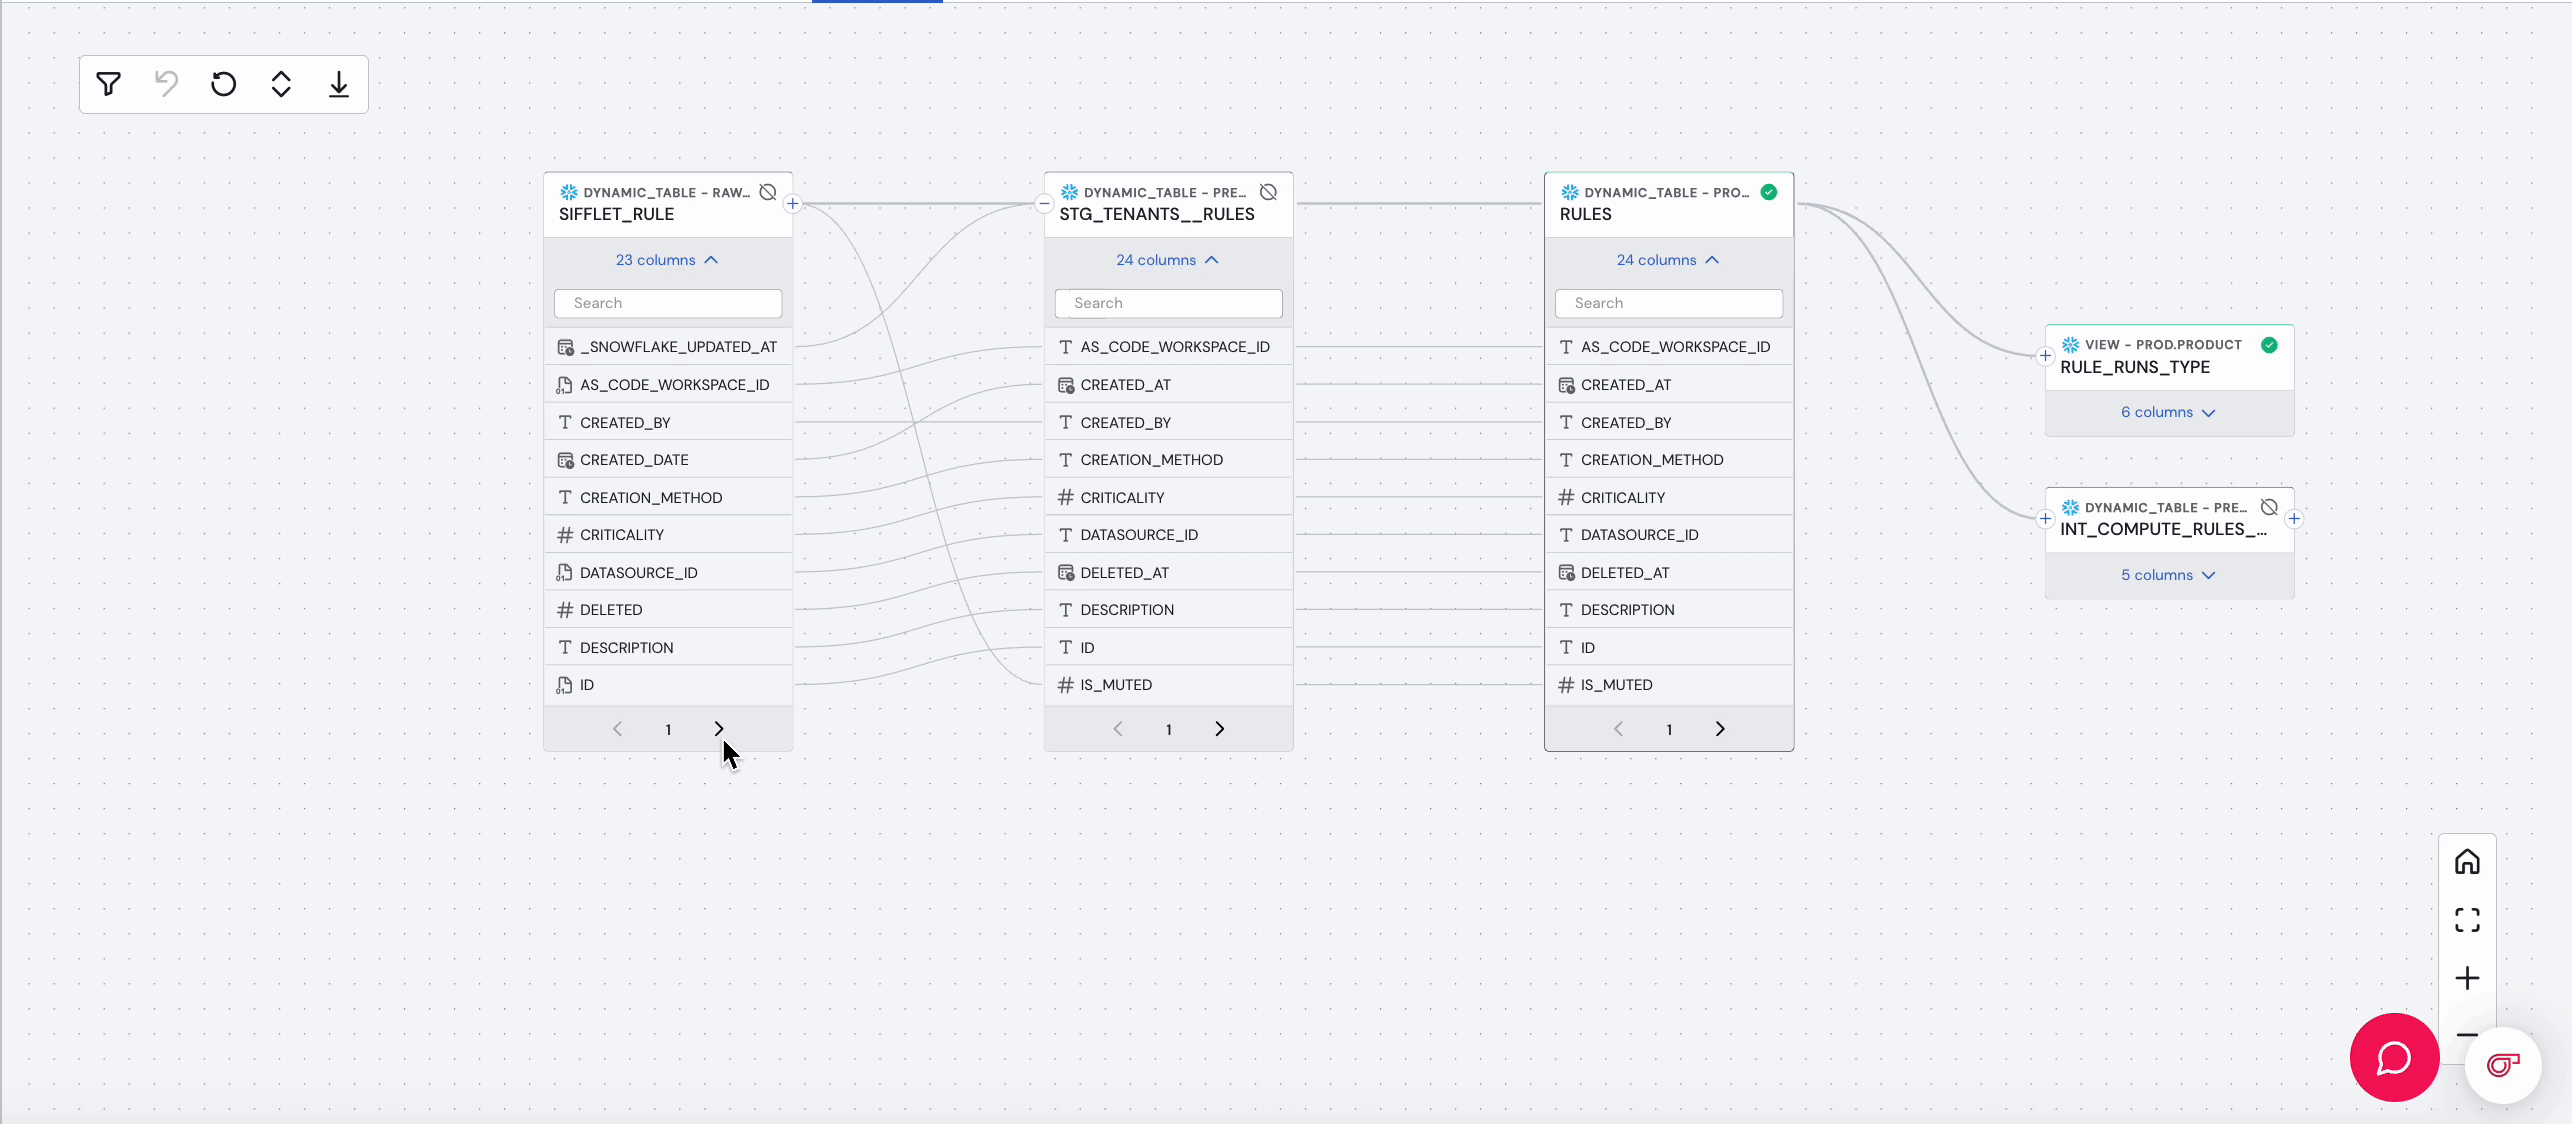Click the reset circular arrow icon
Screen dimensions: 2572x1124
[224, 84]
